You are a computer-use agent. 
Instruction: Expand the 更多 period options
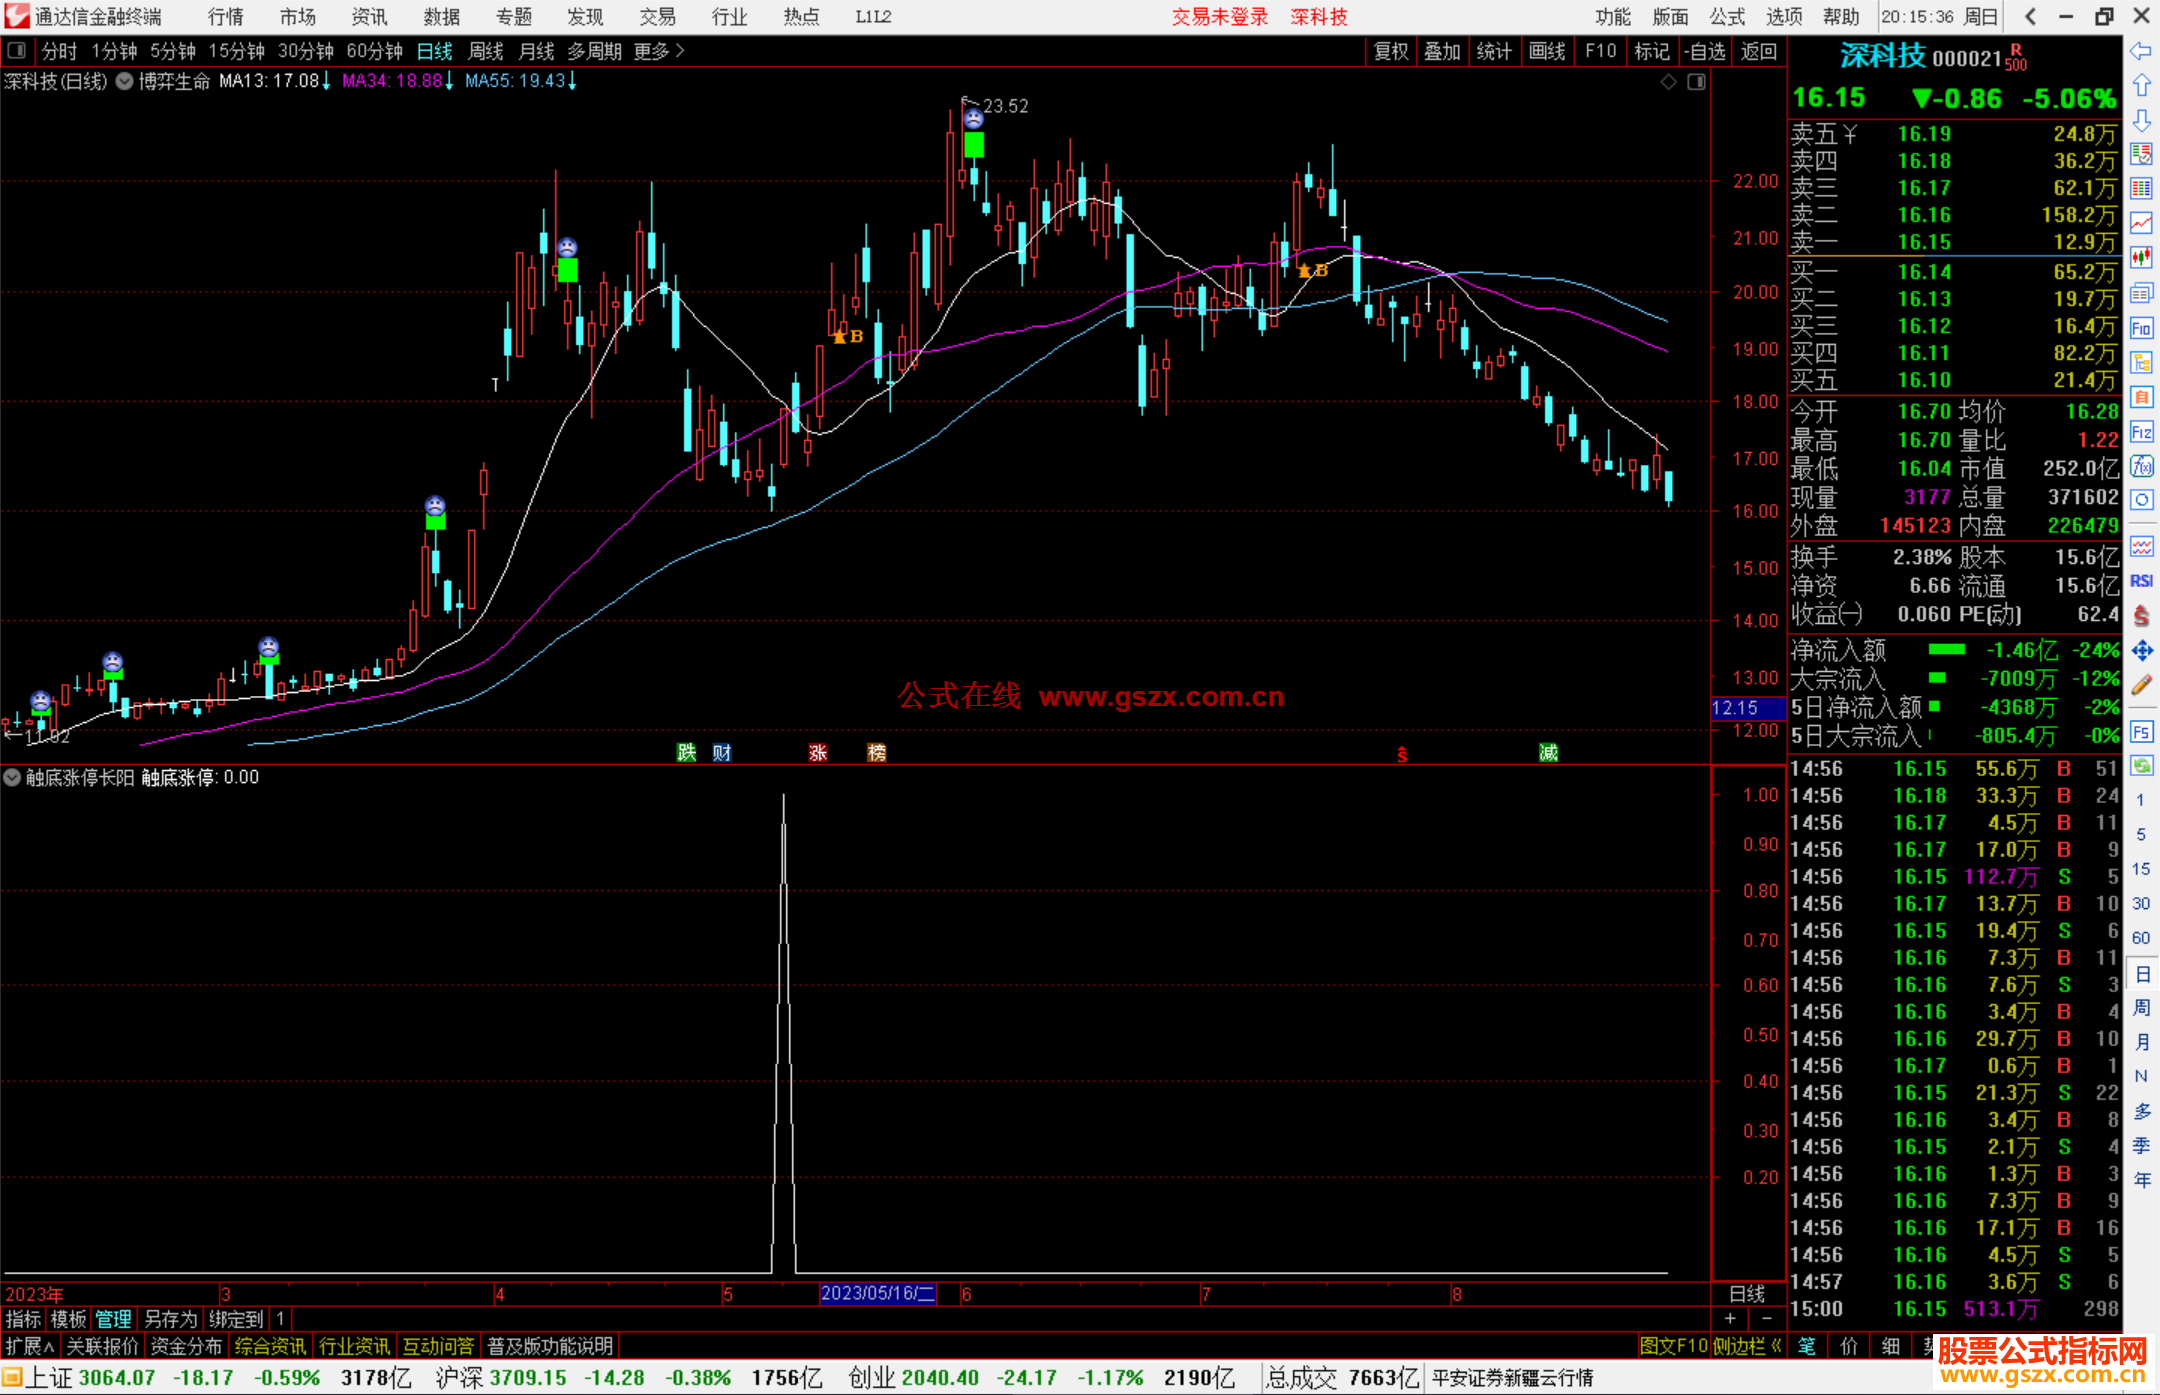pyautogui.click(x=659, y=51)
